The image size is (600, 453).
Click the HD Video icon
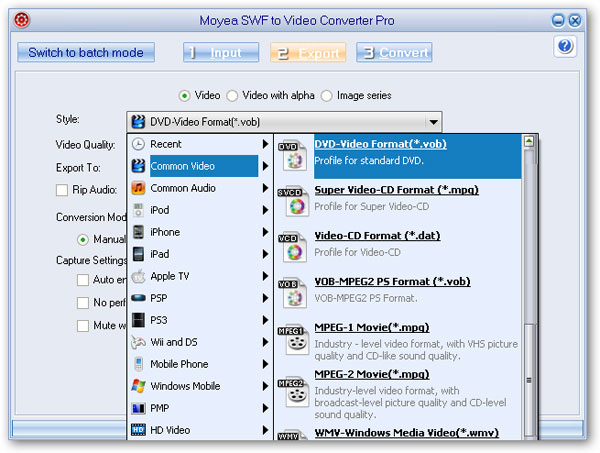pos(138,430)
